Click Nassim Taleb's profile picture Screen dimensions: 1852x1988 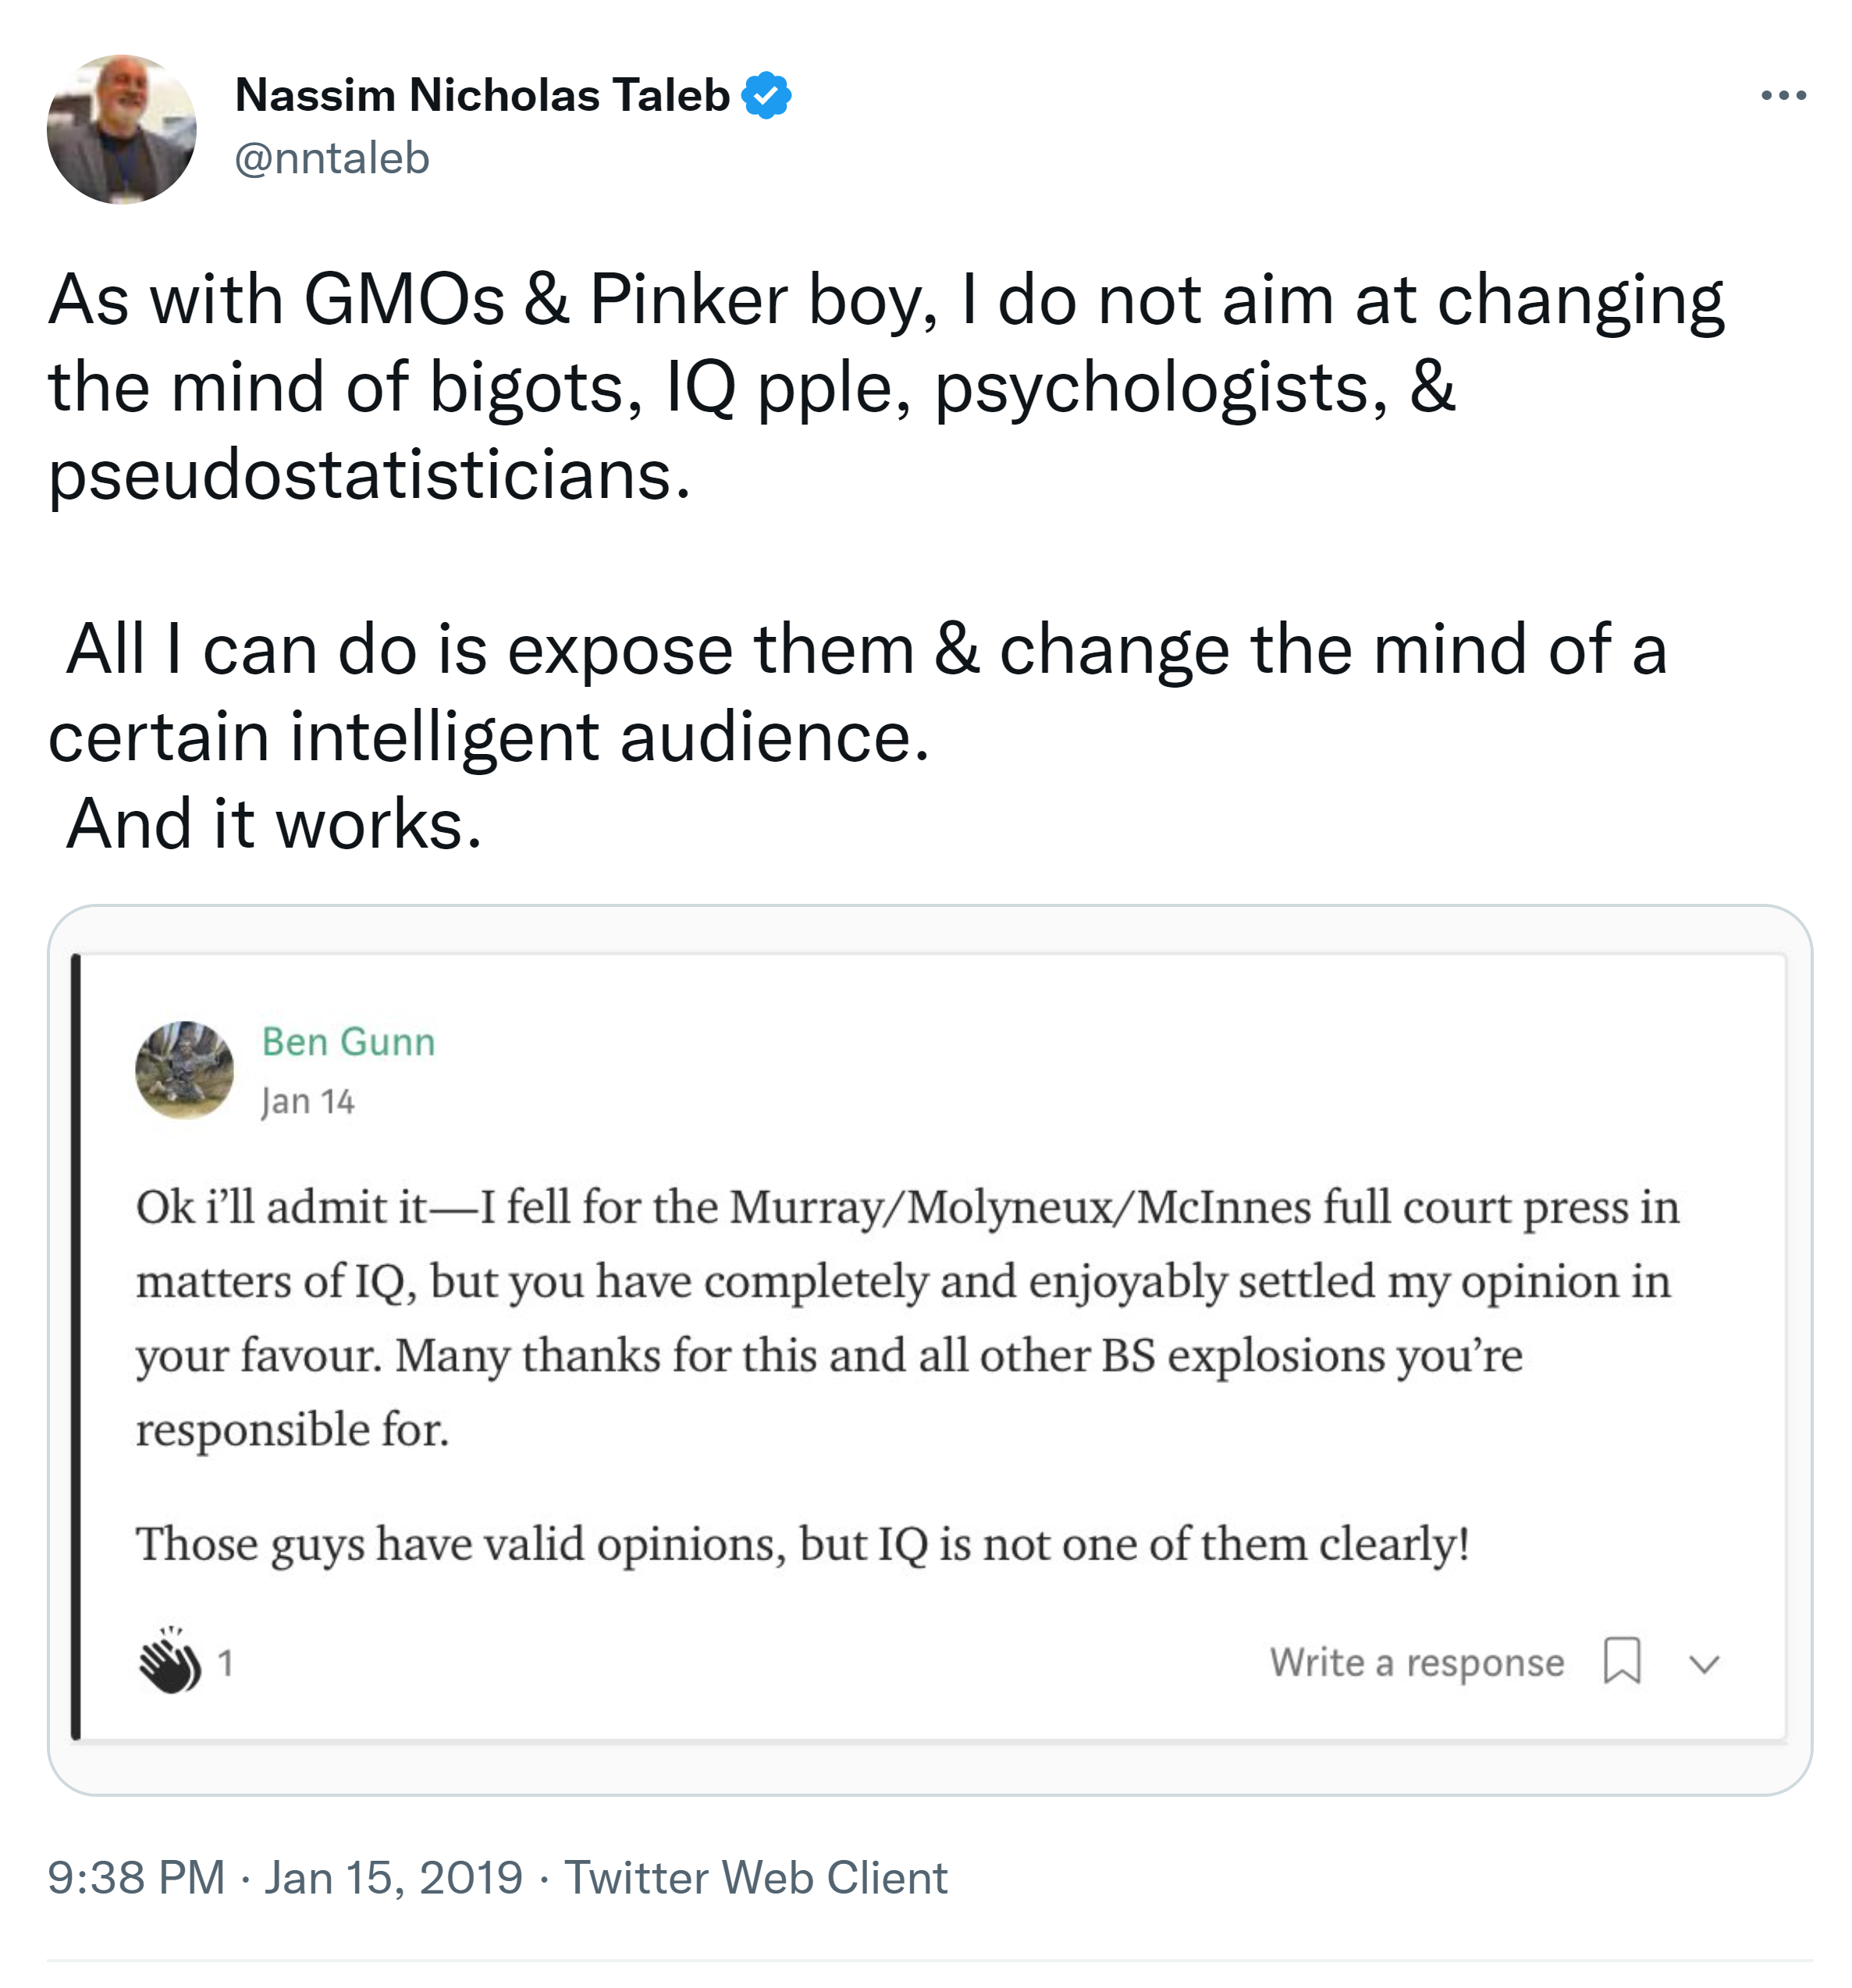(122, 130)
